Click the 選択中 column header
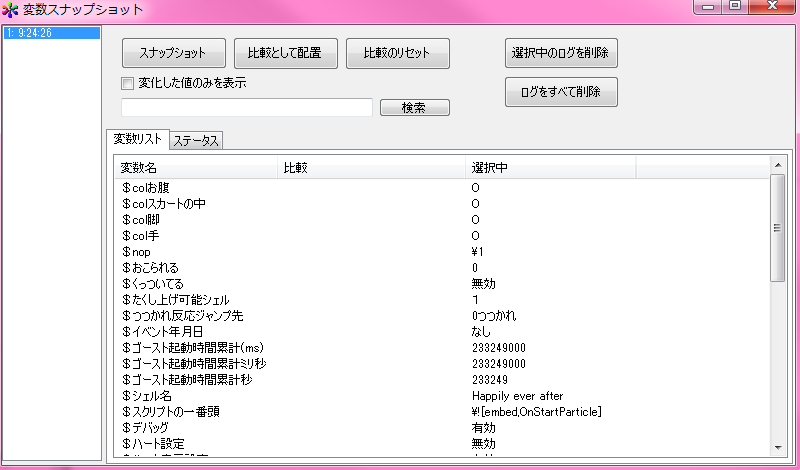The width and height of the screenshot is (800, 470). 551,168
